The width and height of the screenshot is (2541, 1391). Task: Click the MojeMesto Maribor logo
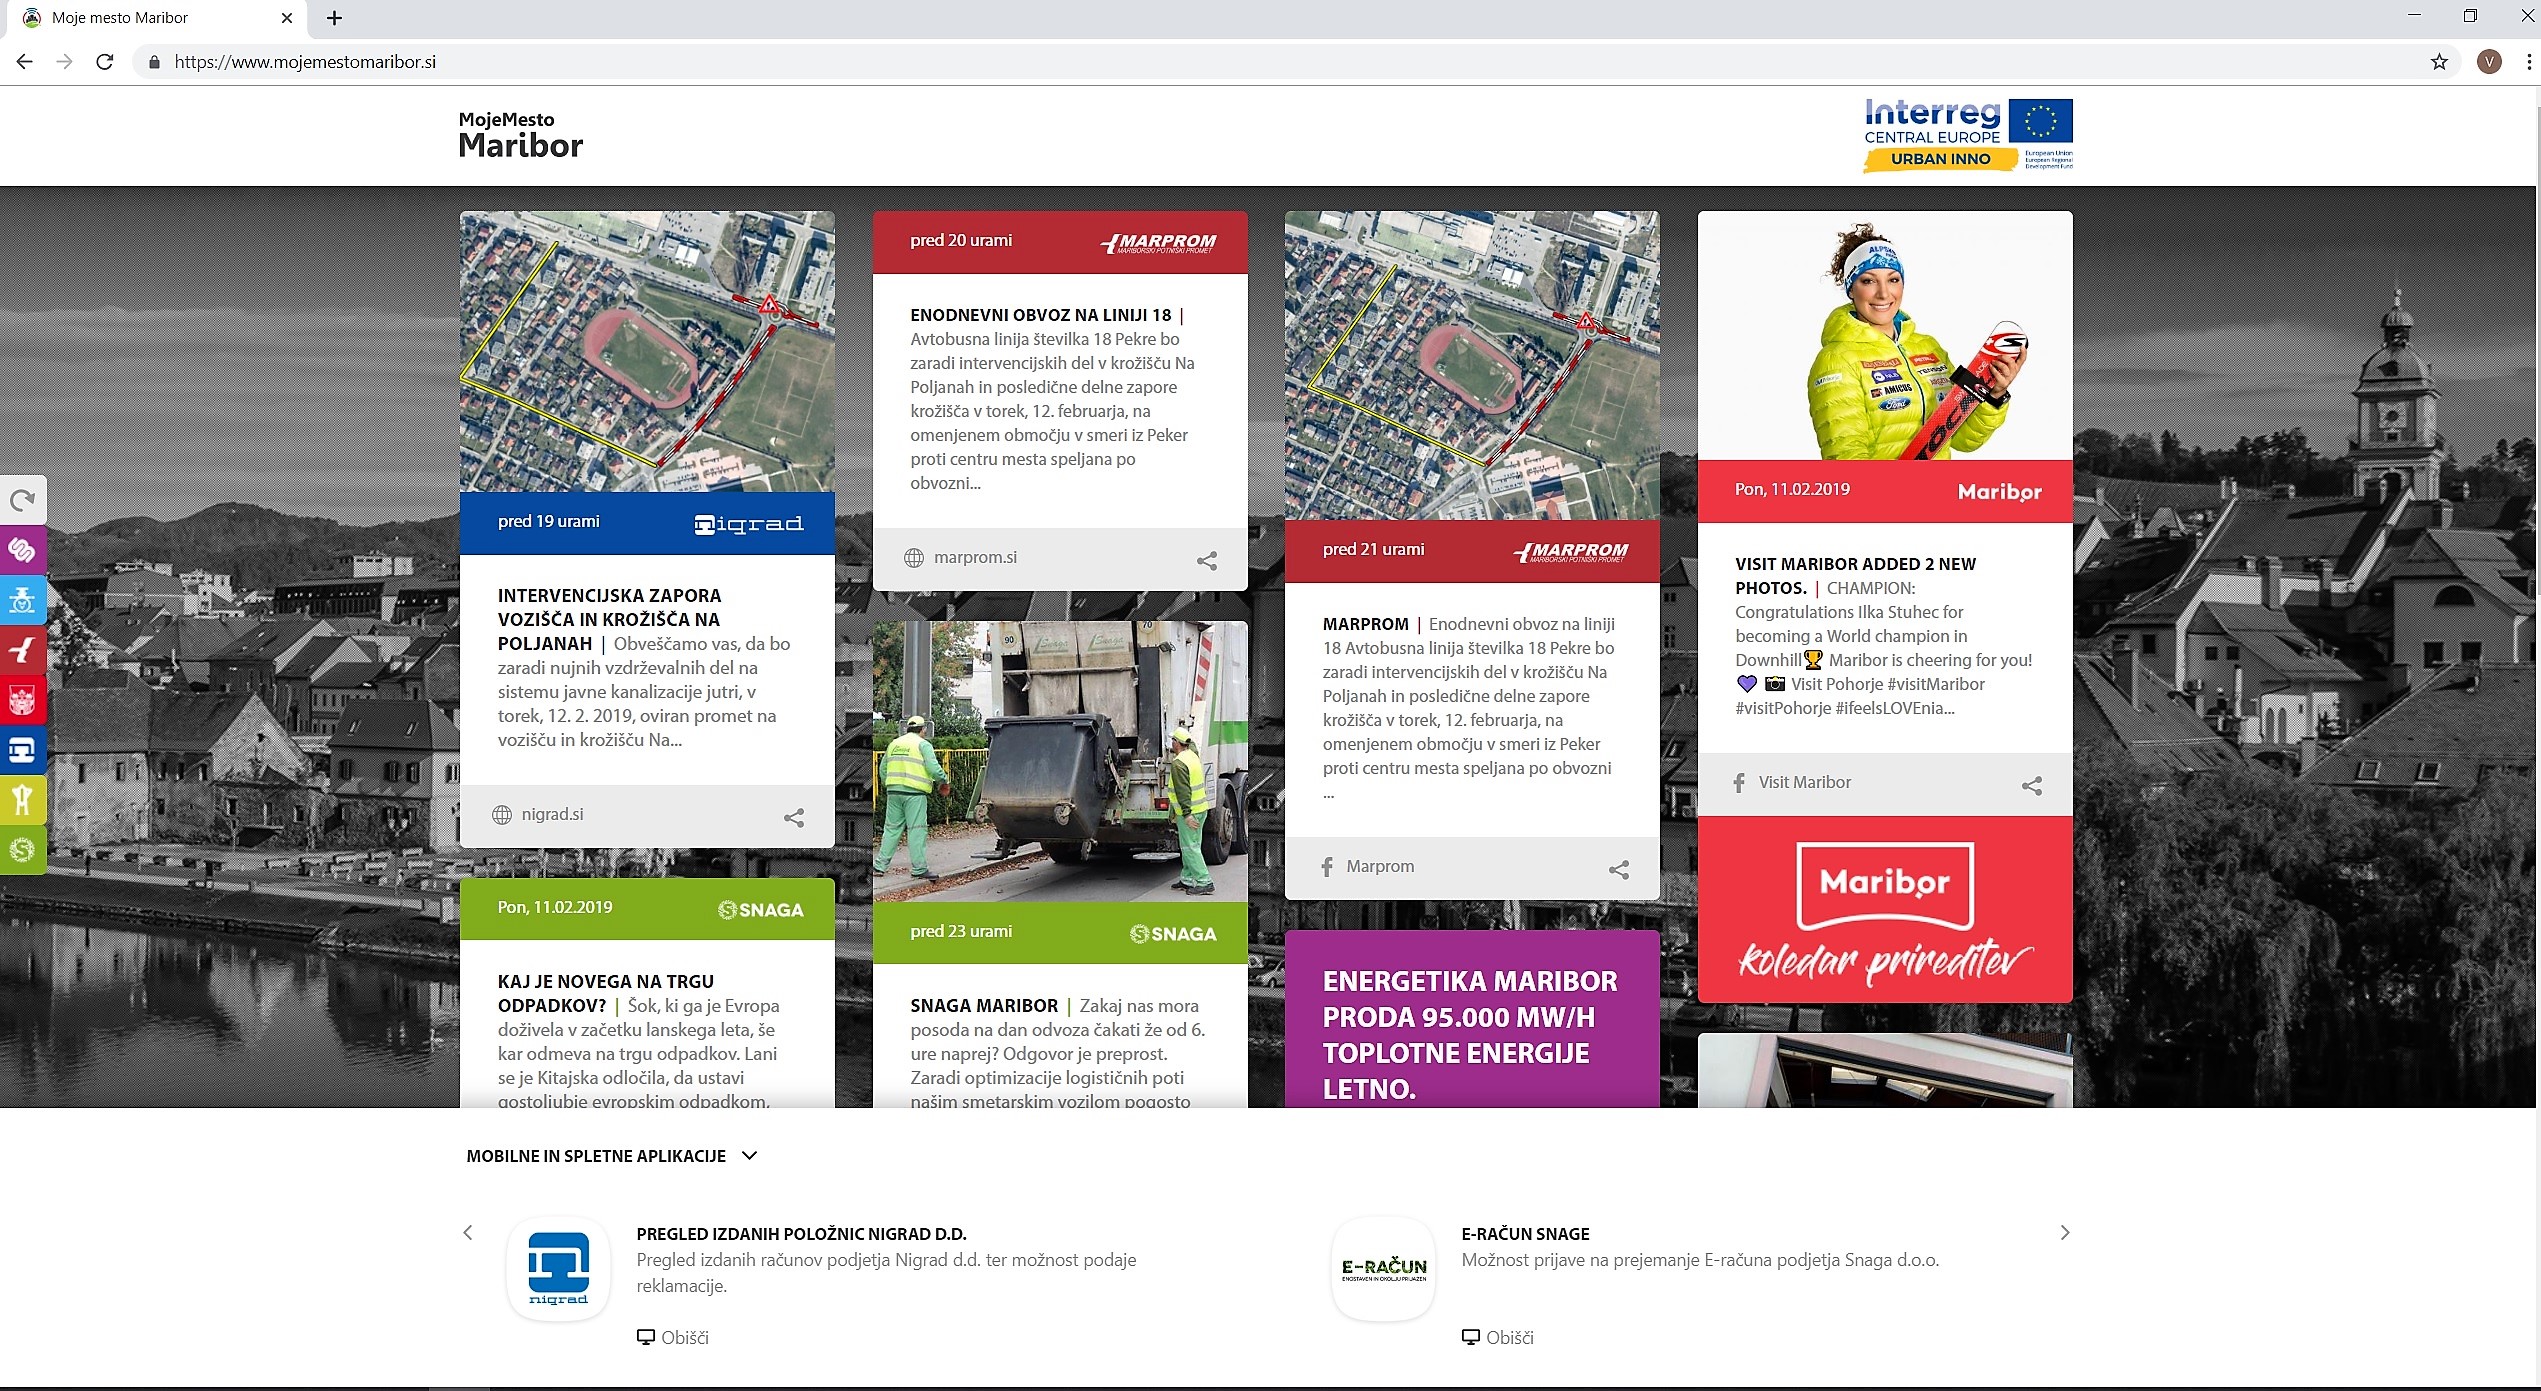(x=520, y=136)
